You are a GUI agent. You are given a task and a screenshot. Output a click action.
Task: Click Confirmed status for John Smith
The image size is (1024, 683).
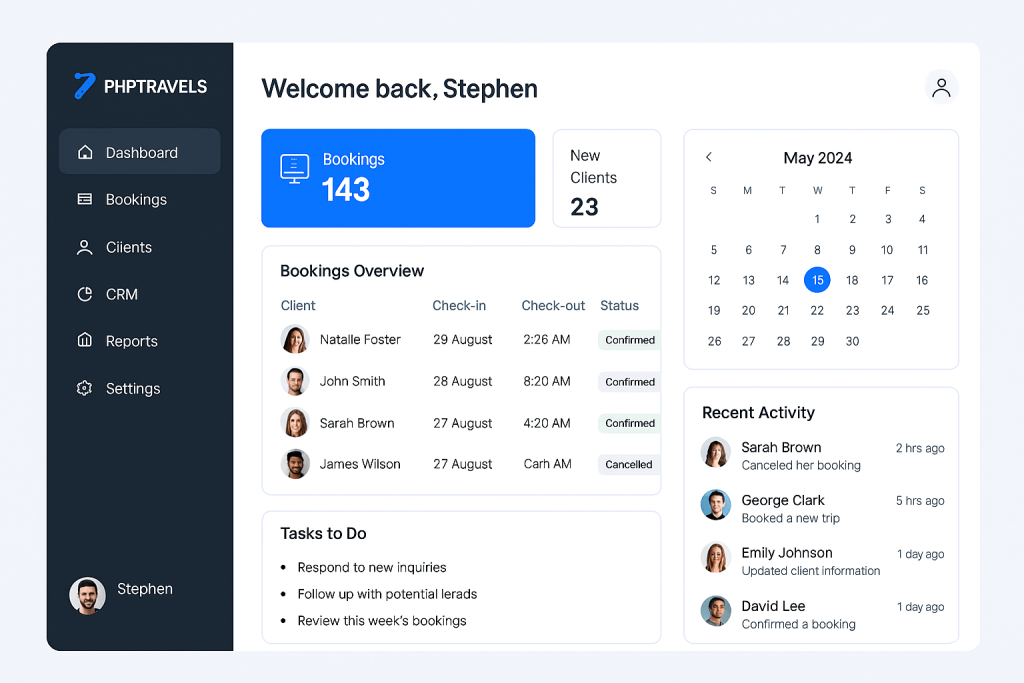[630, 381]
